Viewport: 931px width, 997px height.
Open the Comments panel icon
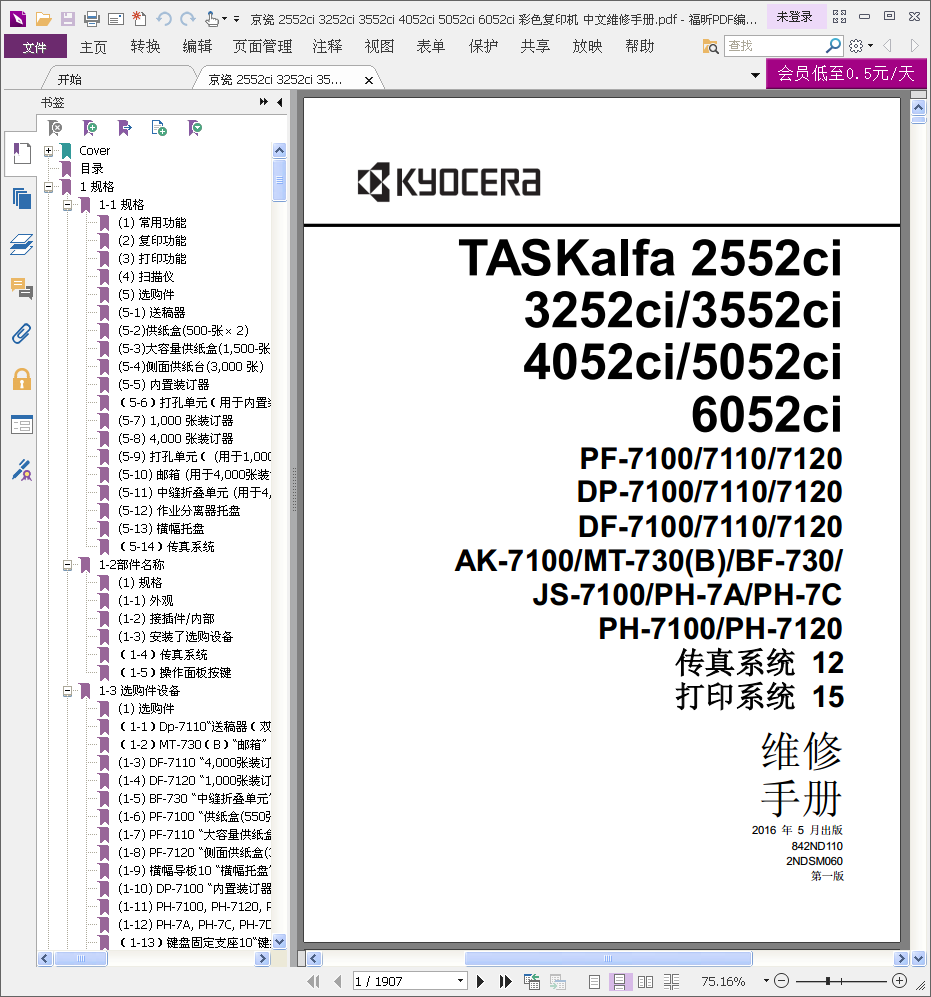(22, 289)
